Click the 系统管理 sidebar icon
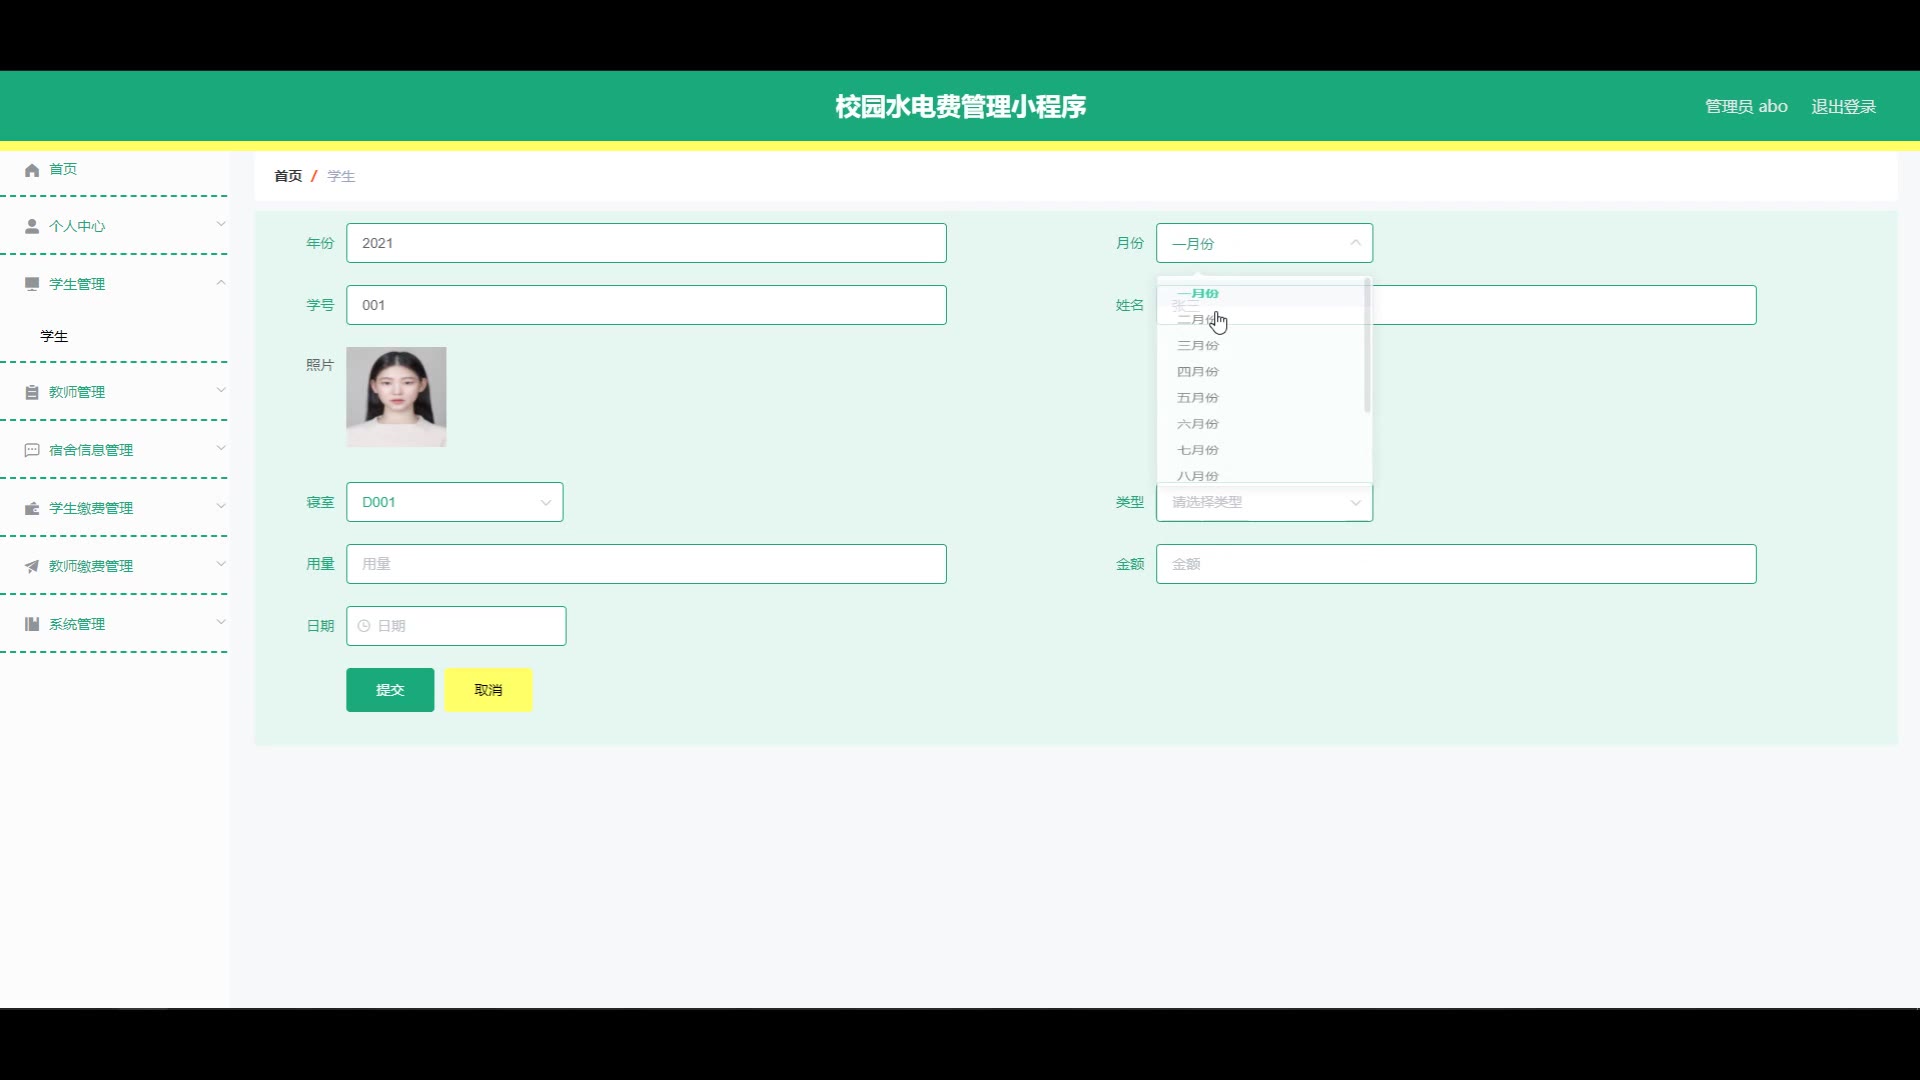Screen dimensions: 1920x1080 pos(32,624)
